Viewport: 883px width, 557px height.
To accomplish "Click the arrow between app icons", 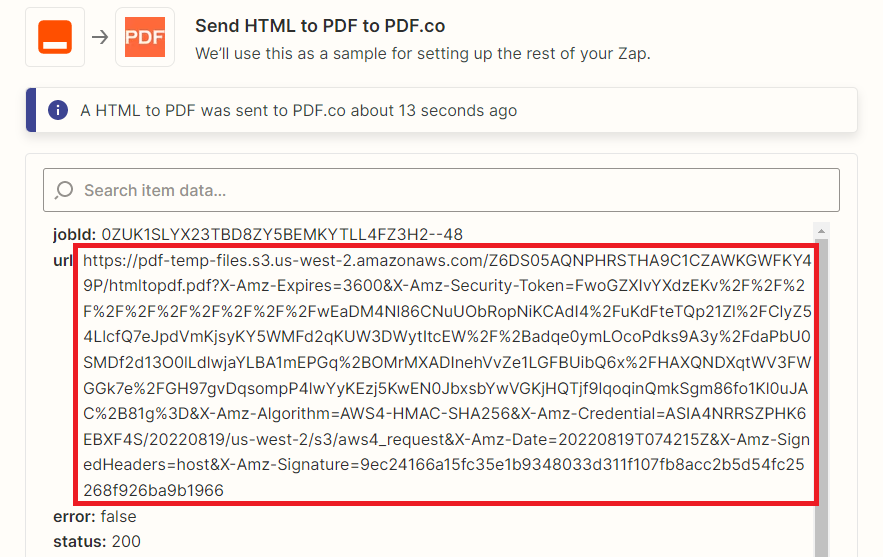I will pyautogui.click(x=100, y=37).
